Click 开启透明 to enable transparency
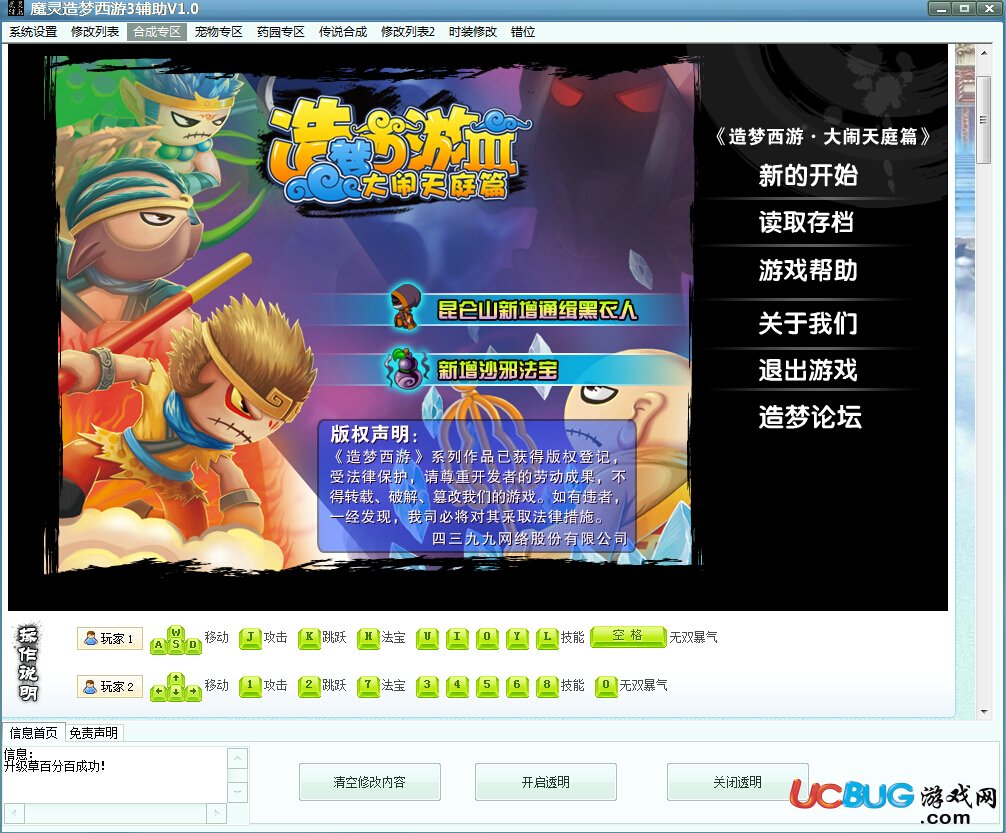The width and height of the screenshot is (1006, 833). (x=545, y=782)
